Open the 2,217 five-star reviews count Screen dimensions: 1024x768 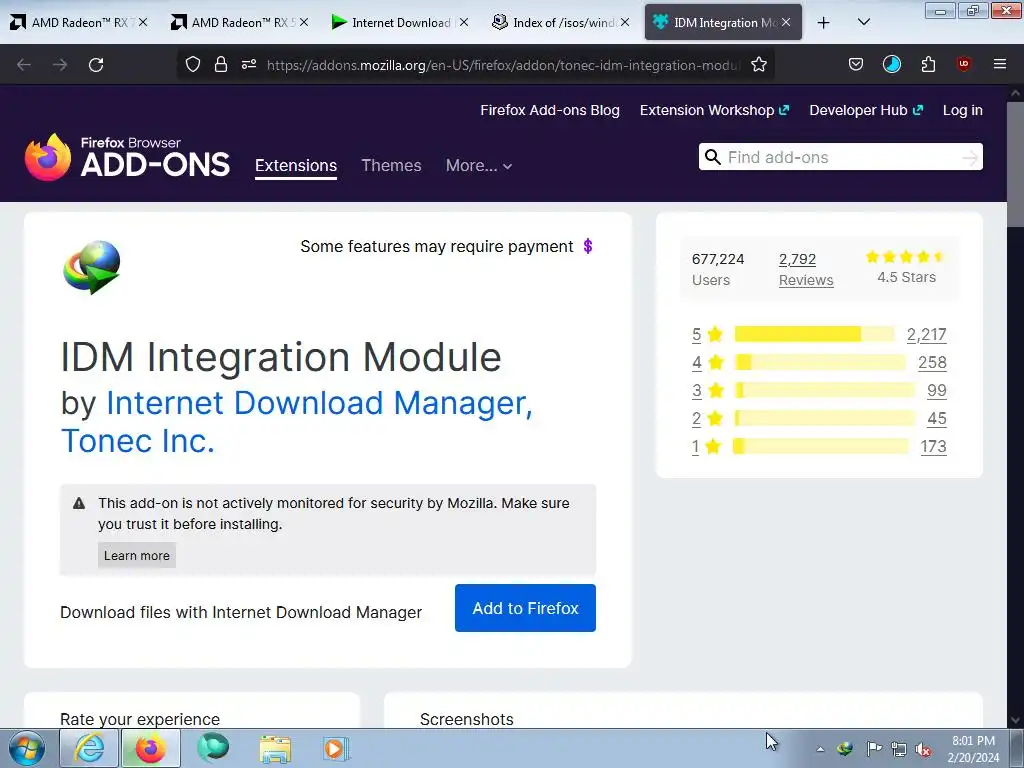926,334
